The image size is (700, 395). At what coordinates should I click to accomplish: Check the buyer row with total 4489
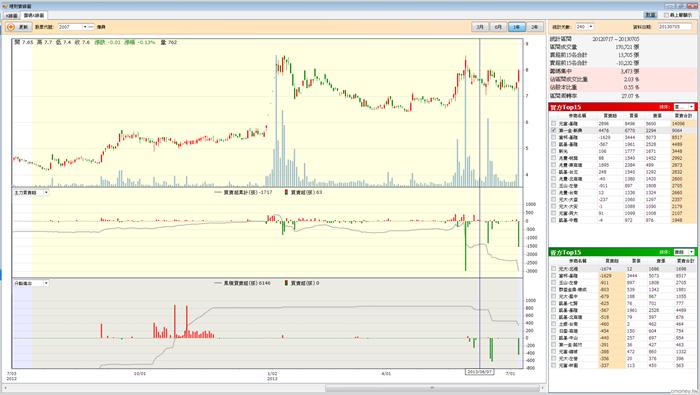pos(554,144)
